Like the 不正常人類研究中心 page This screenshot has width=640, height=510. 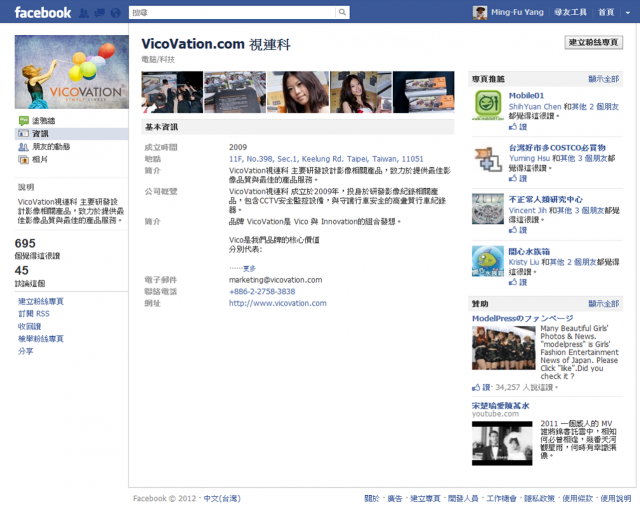coord(518,230)
